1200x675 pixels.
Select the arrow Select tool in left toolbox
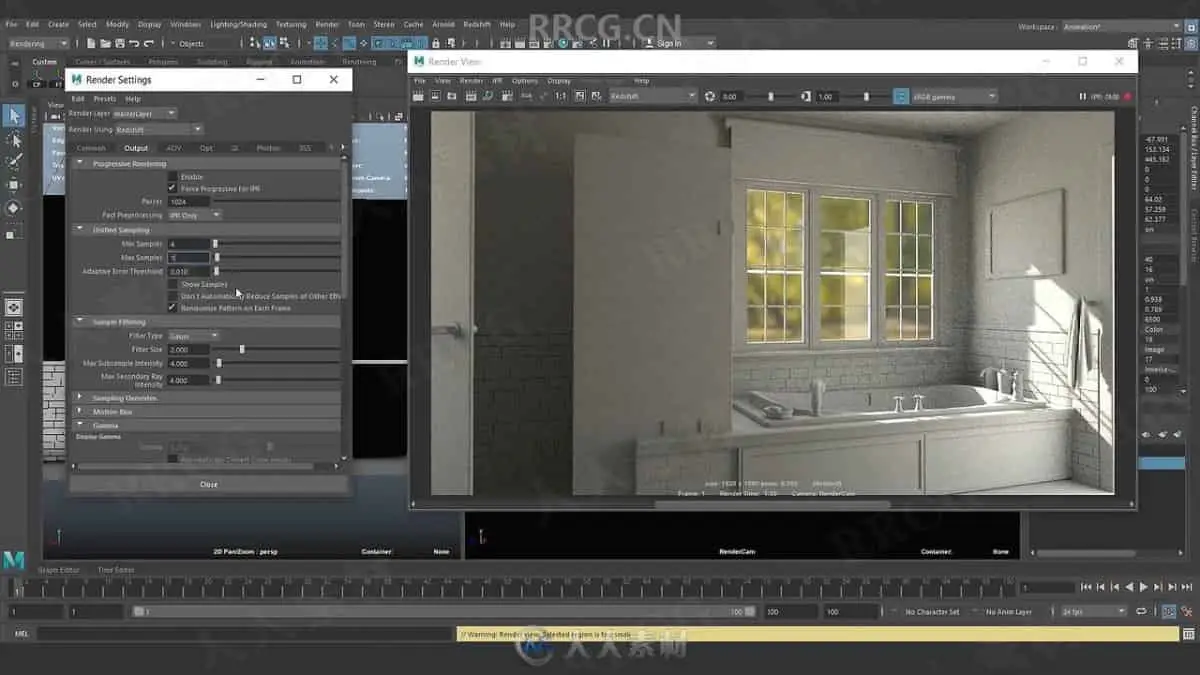tap(14, 116)
